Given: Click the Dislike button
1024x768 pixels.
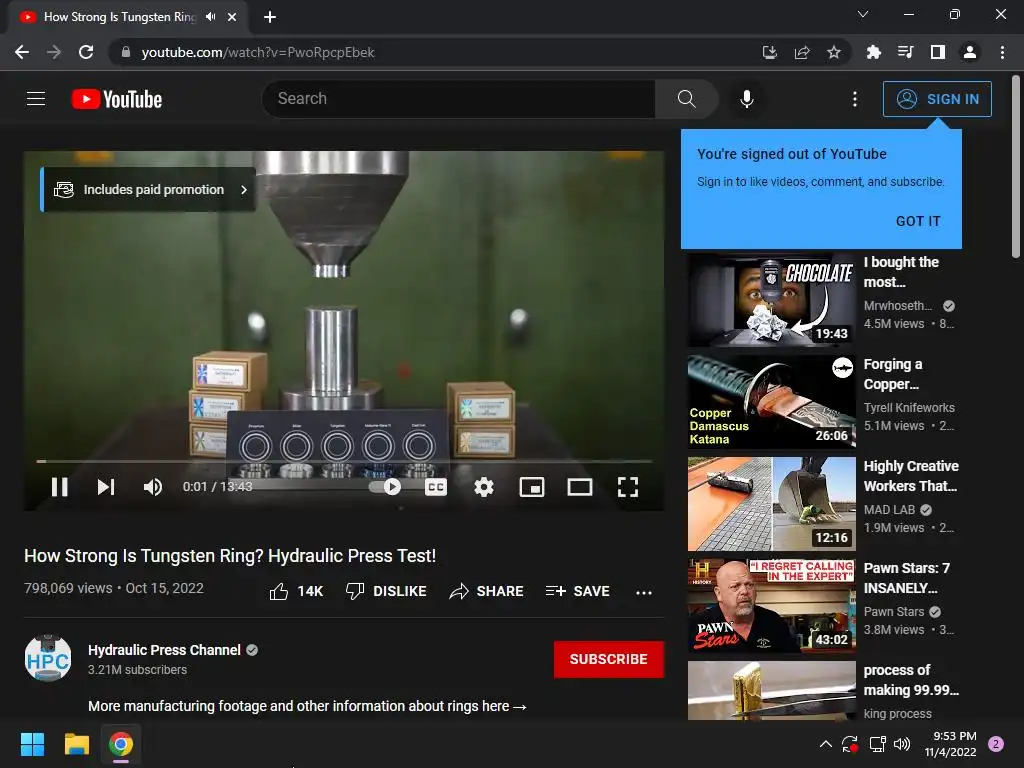Looking at the screenshot, I should [x=386, y=591].
